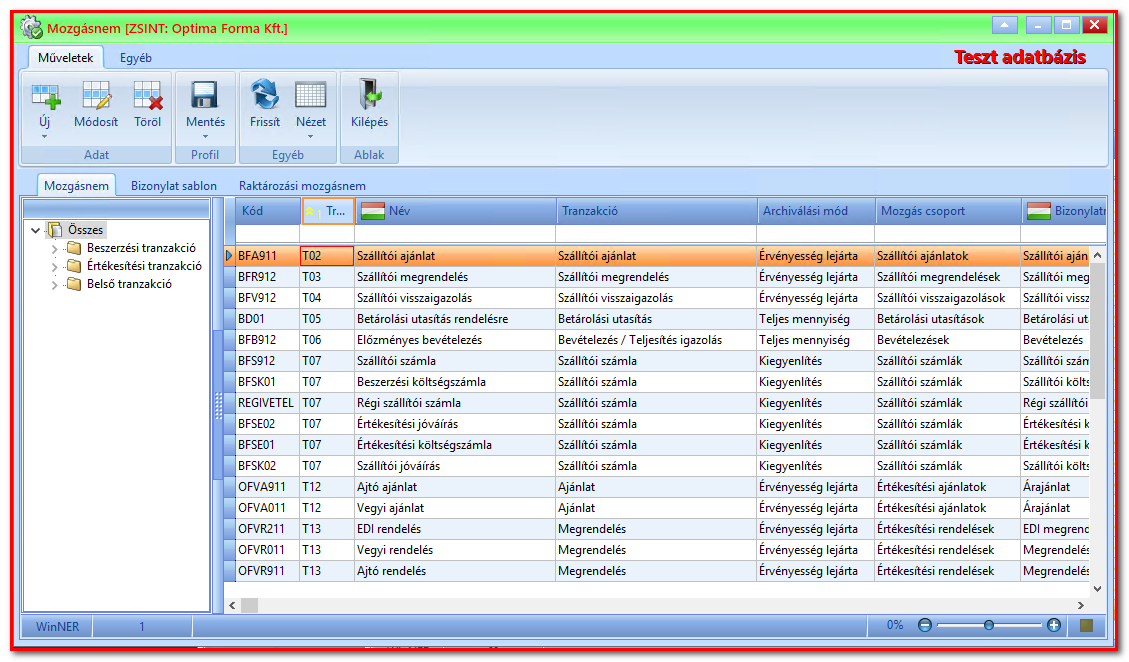1129x662 pixels.
Task: Select the Belső tranzakció folder
Action: (x=129, y=284)
